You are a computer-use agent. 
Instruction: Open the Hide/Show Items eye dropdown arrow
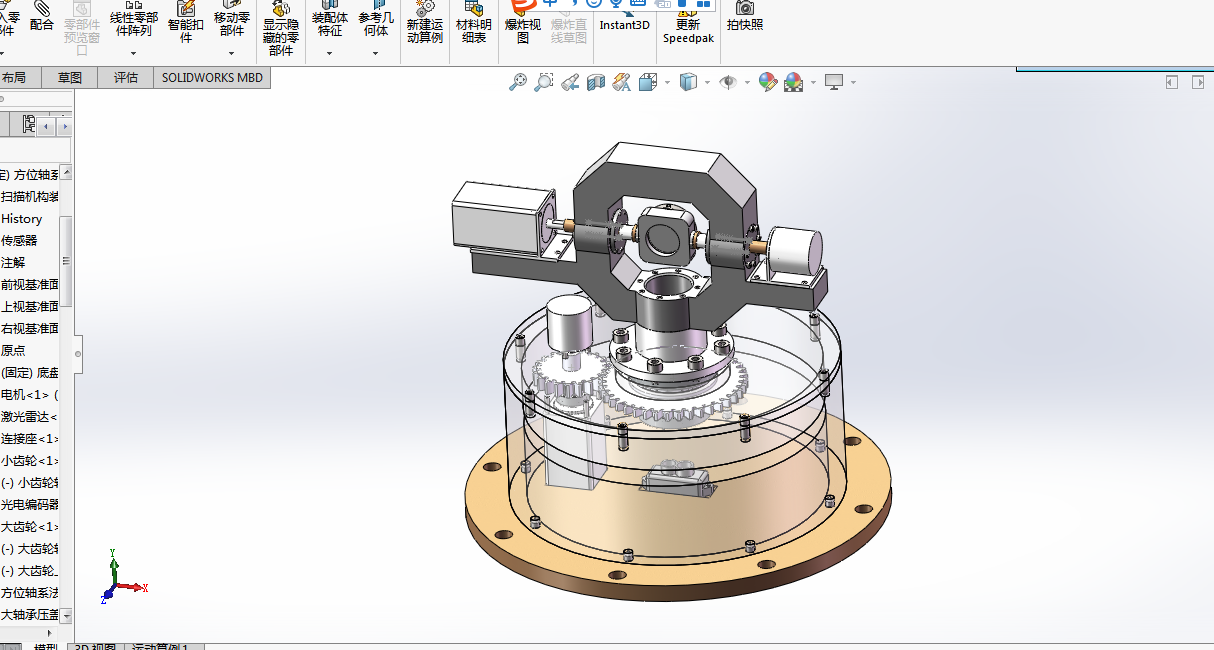point(747,82)
